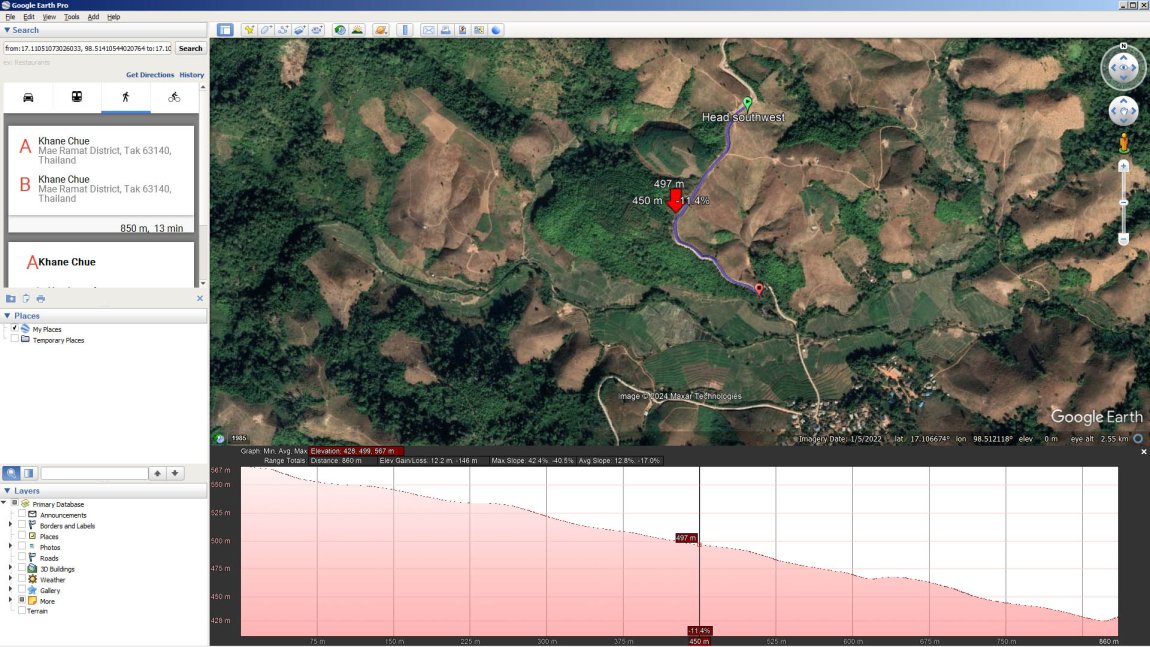Image resolution: width=1150 pixels, height=647 pixels.
Task: Enable the 3D Buildings layer
Action: pos(21,567)
